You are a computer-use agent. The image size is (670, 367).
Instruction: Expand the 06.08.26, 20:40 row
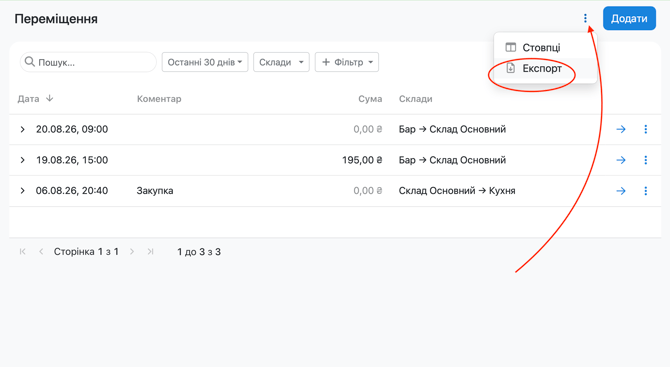23,191
